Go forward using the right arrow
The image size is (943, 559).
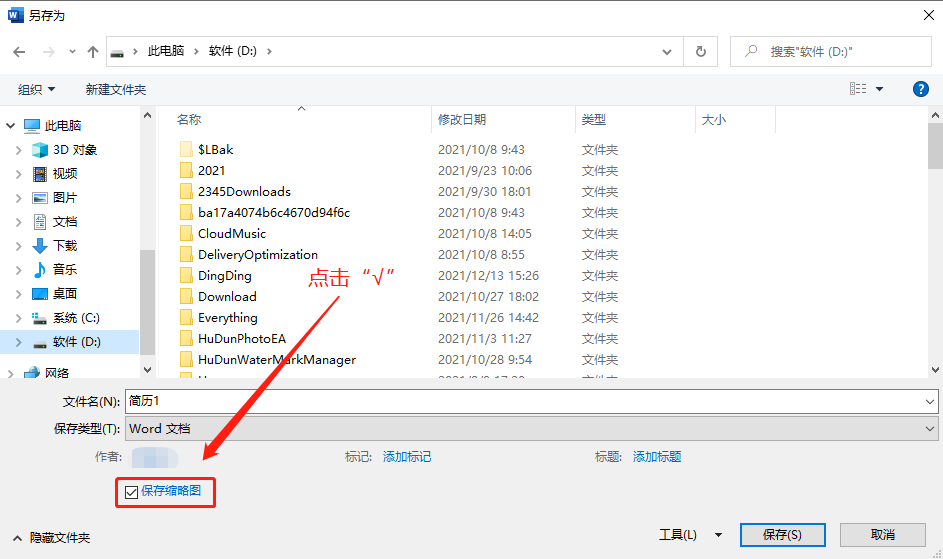coord(49,52)
